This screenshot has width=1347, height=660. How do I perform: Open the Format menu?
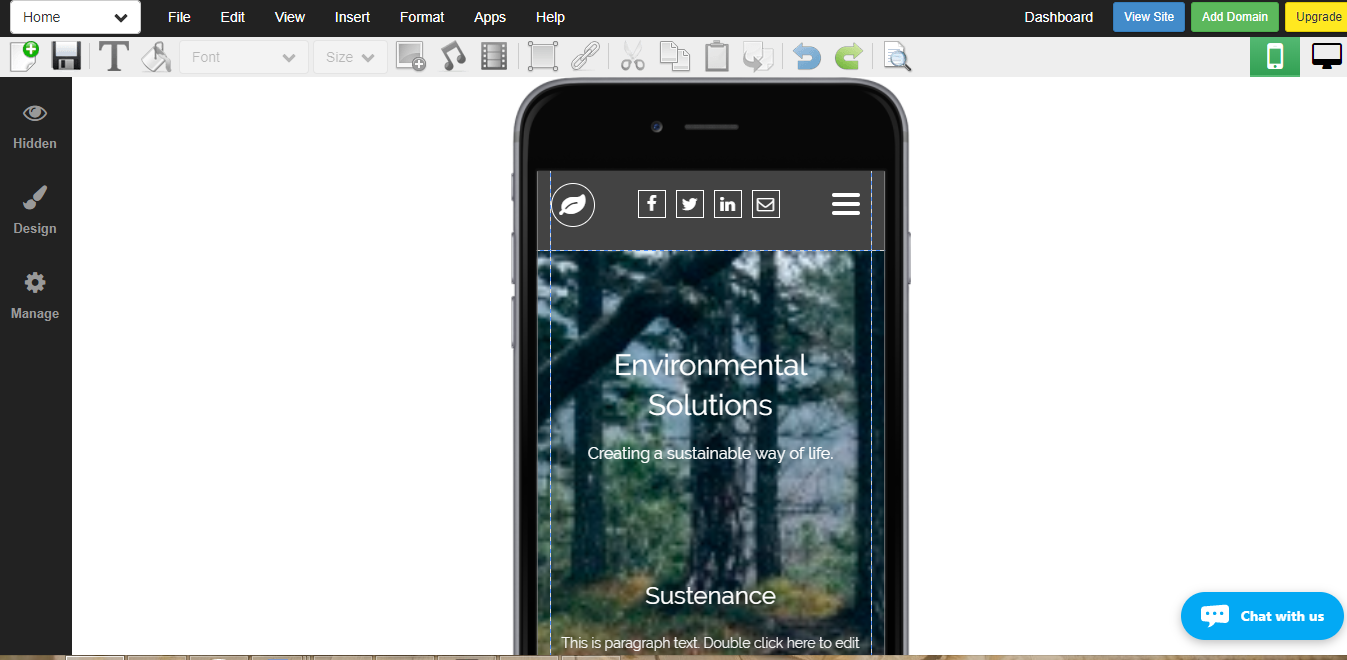tap(422, 17)
